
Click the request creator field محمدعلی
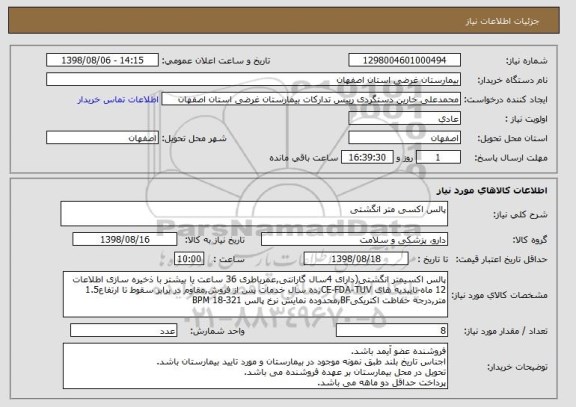[x=311, y=100]
